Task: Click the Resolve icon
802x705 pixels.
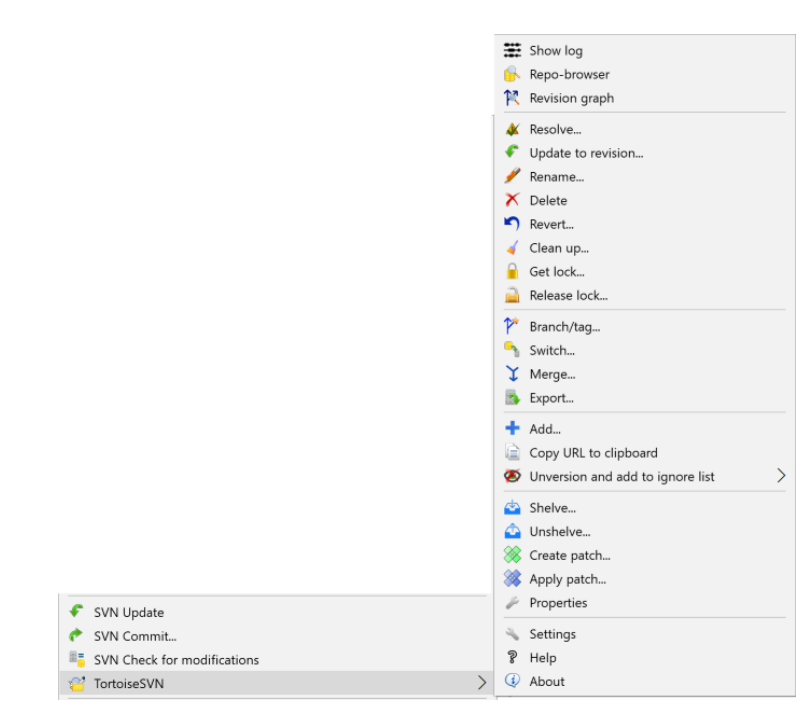Action: 512,129
